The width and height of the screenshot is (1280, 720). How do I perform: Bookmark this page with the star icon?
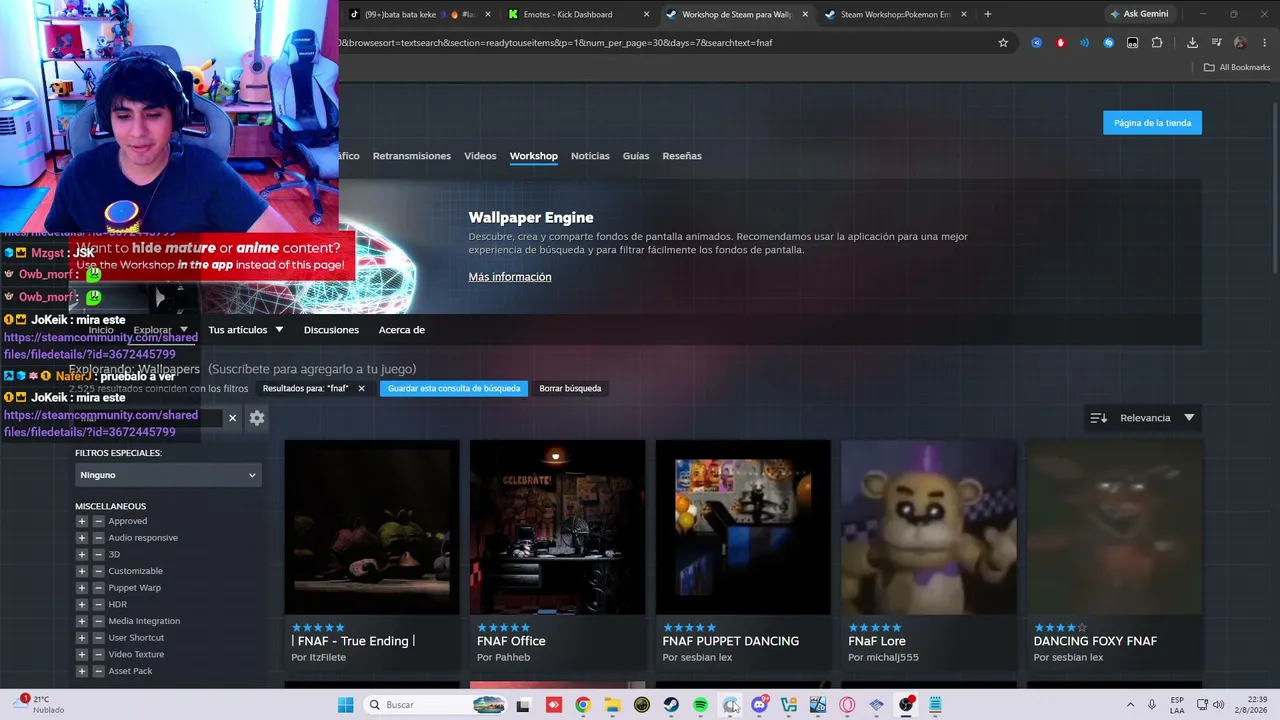[x=1003, y=43]
